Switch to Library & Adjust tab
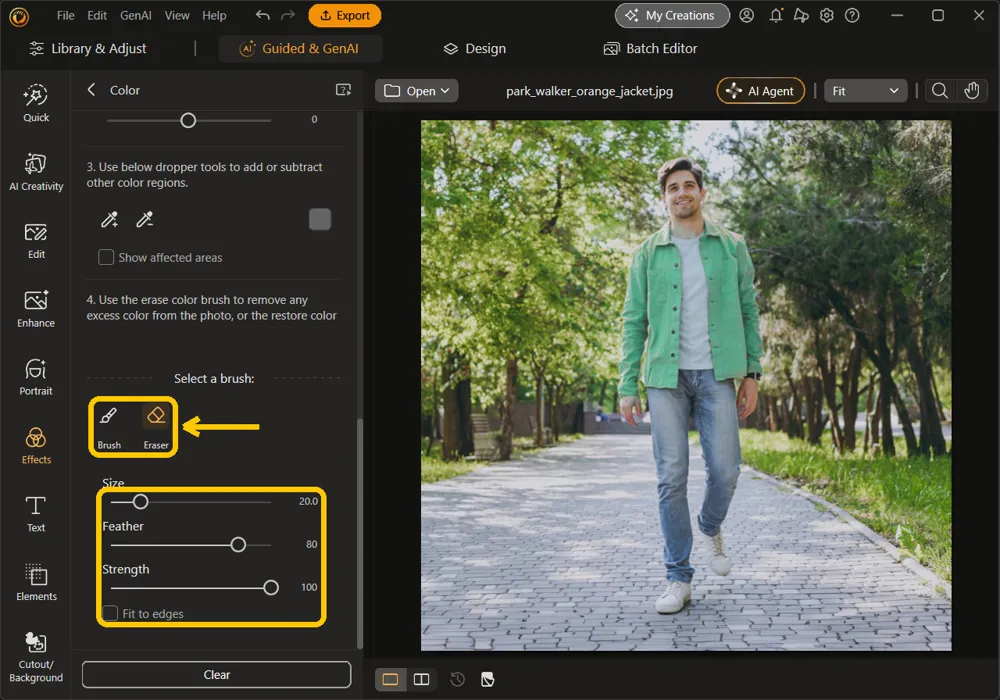This screenshot has width=1000, height=700. [88, 48]
